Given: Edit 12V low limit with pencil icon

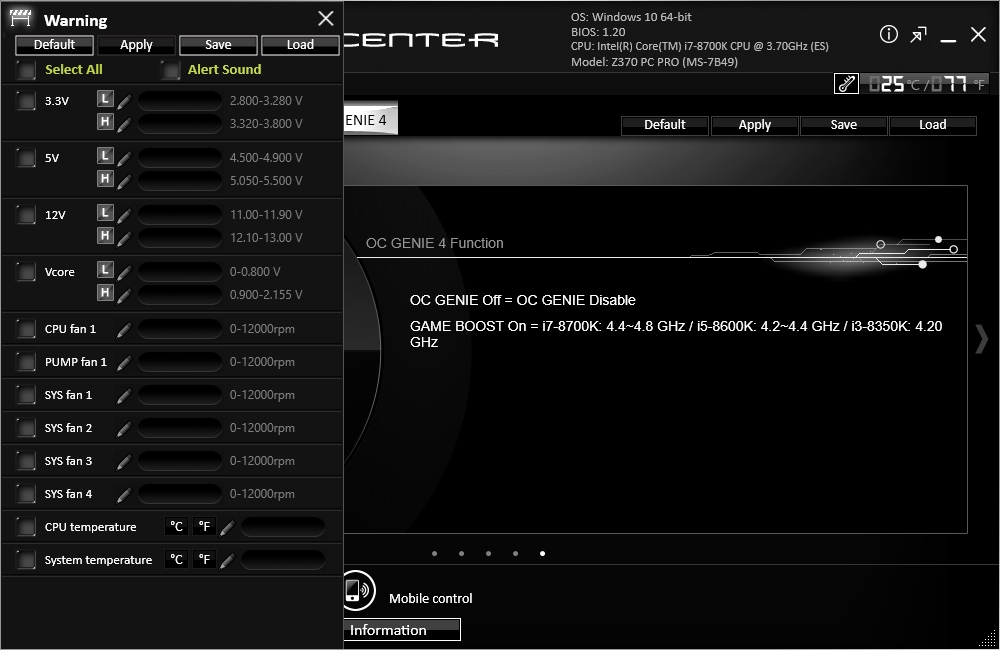Looking at the screenshot, I should [124, 215].
